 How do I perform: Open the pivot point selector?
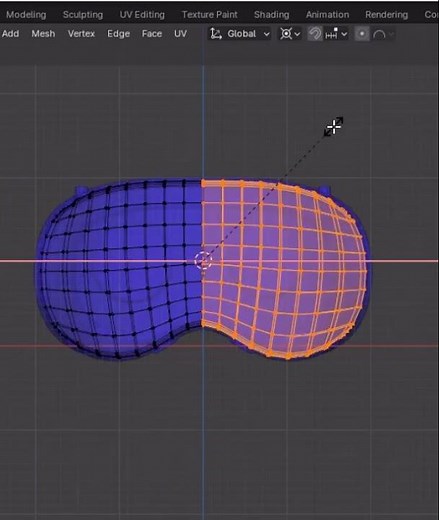click(290, 34)
